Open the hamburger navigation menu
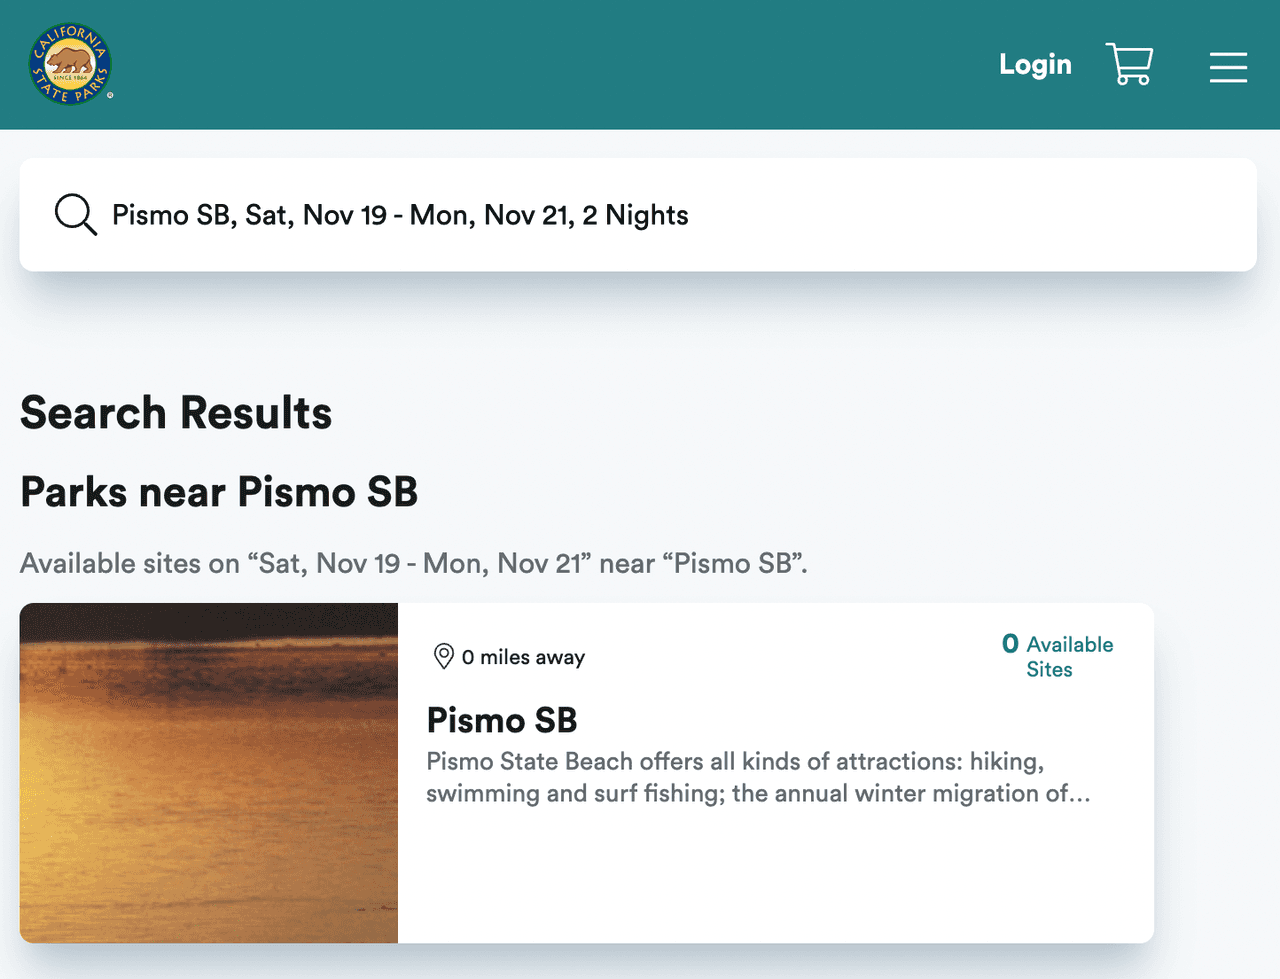 tap(1227, 67)
